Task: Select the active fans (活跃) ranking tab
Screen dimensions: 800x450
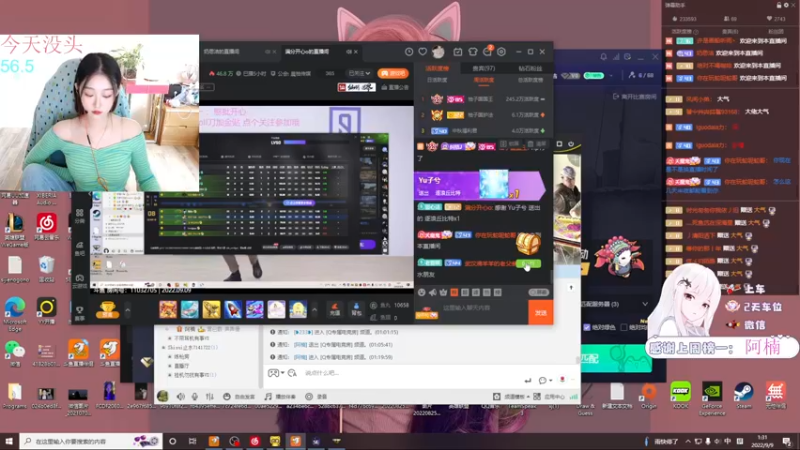Action: [437, 68]
